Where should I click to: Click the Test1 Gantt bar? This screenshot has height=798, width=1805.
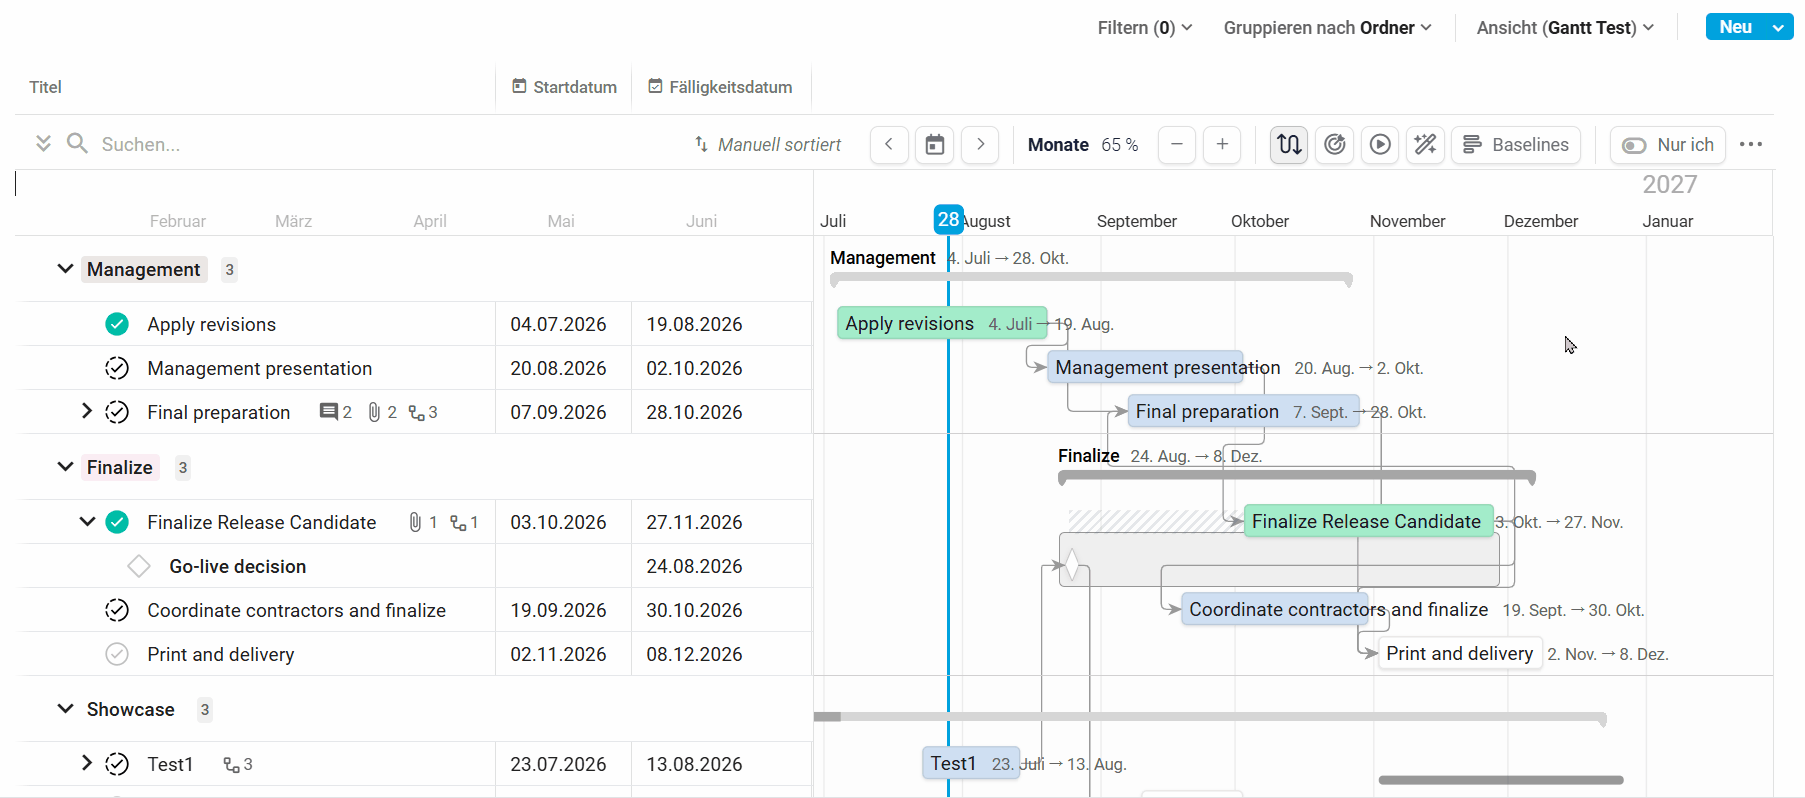971,763
